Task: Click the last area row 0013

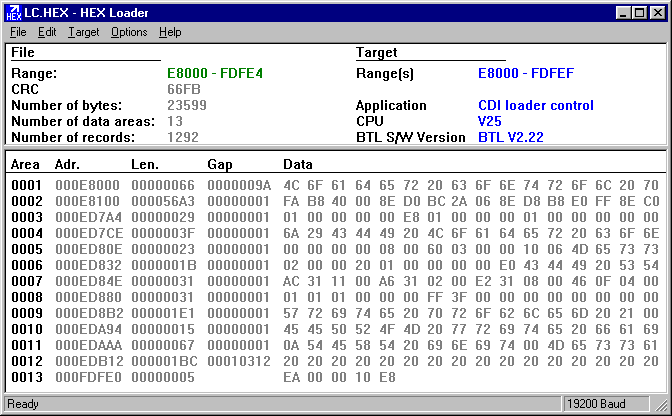Action: click(x=26, y=377)
